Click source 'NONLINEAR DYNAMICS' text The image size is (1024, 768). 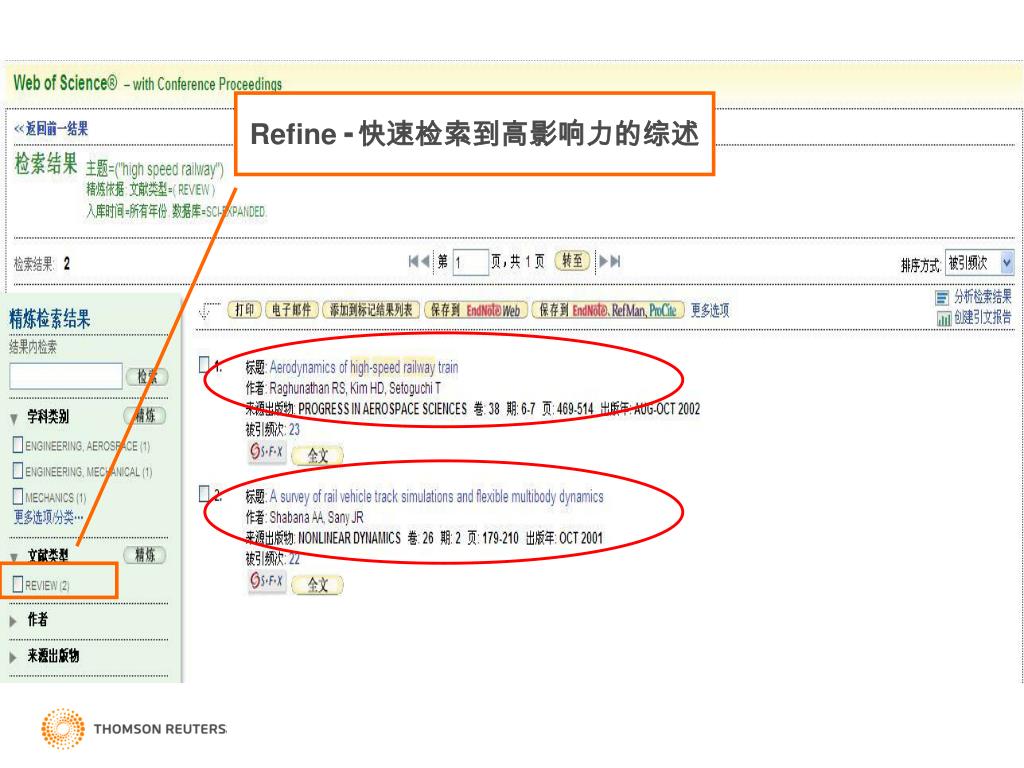[x=349, y=539]
